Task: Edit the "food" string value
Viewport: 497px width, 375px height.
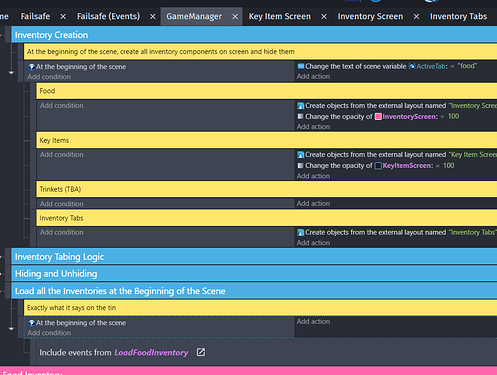Action: pyautogui.click(x=467, y=66)
